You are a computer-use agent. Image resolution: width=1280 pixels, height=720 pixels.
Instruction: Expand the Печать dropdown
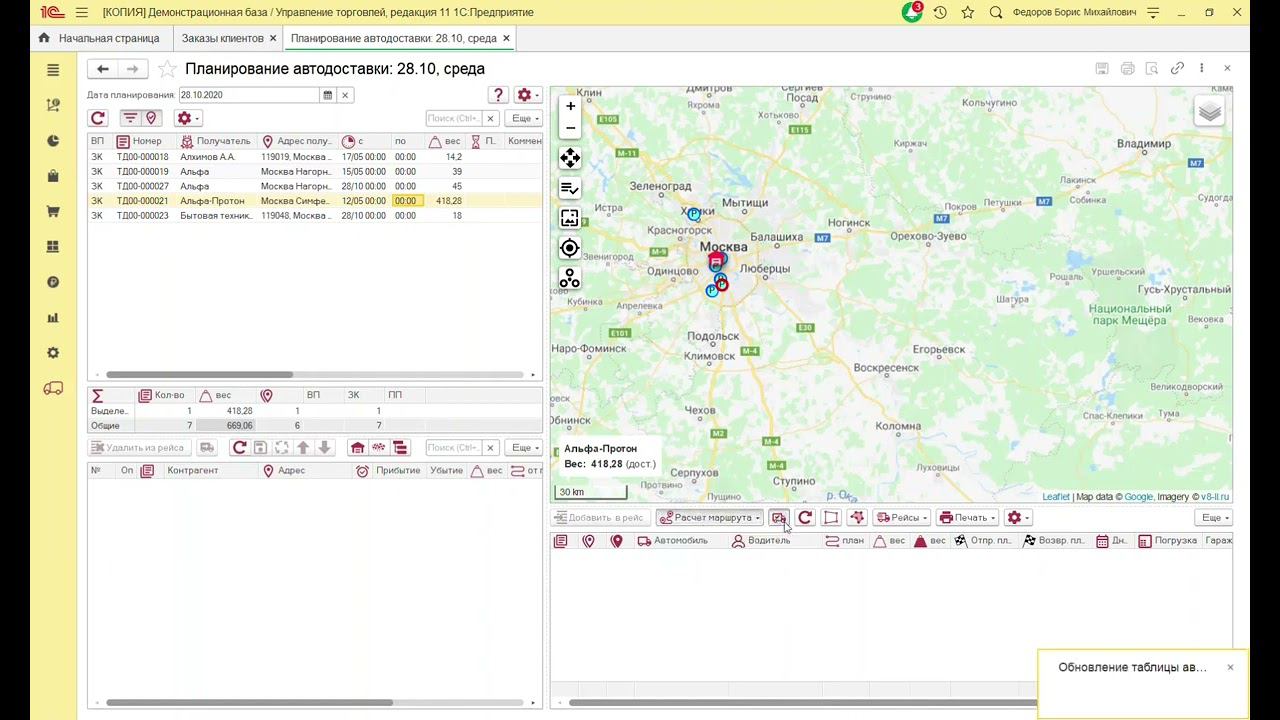967,517
